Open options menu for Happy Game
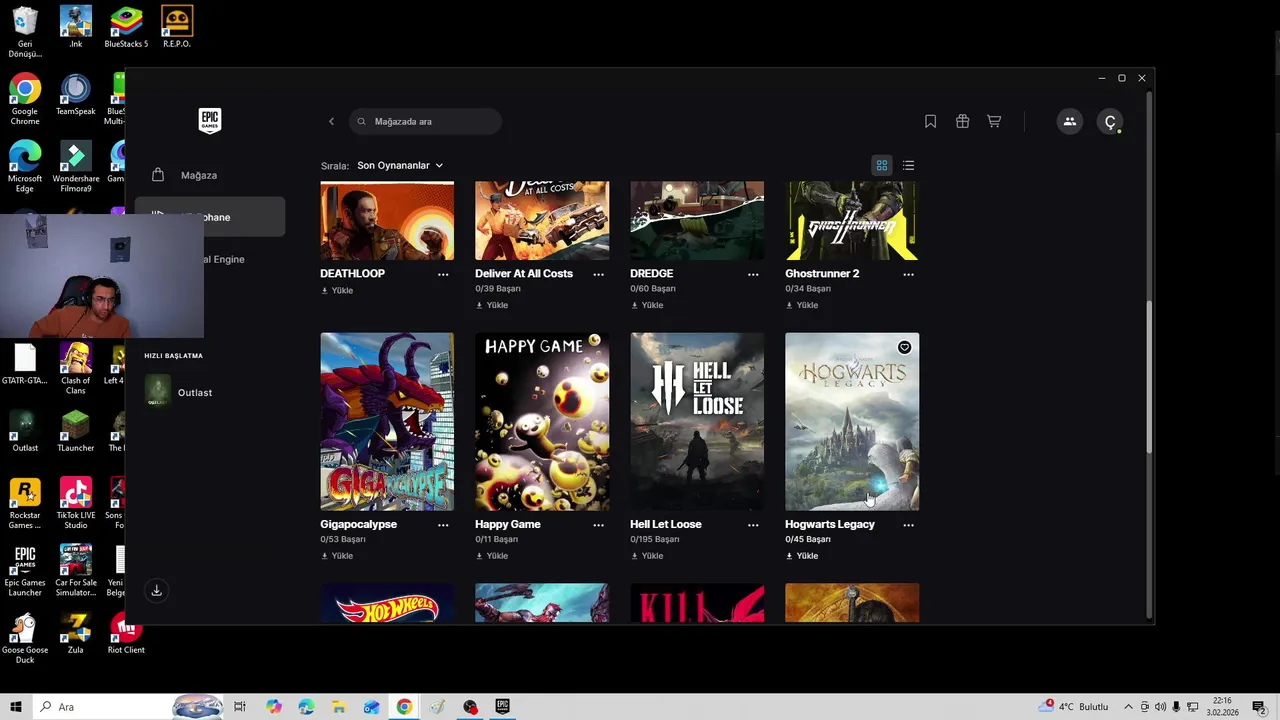 pyautogui.click(x=598, y=525)
